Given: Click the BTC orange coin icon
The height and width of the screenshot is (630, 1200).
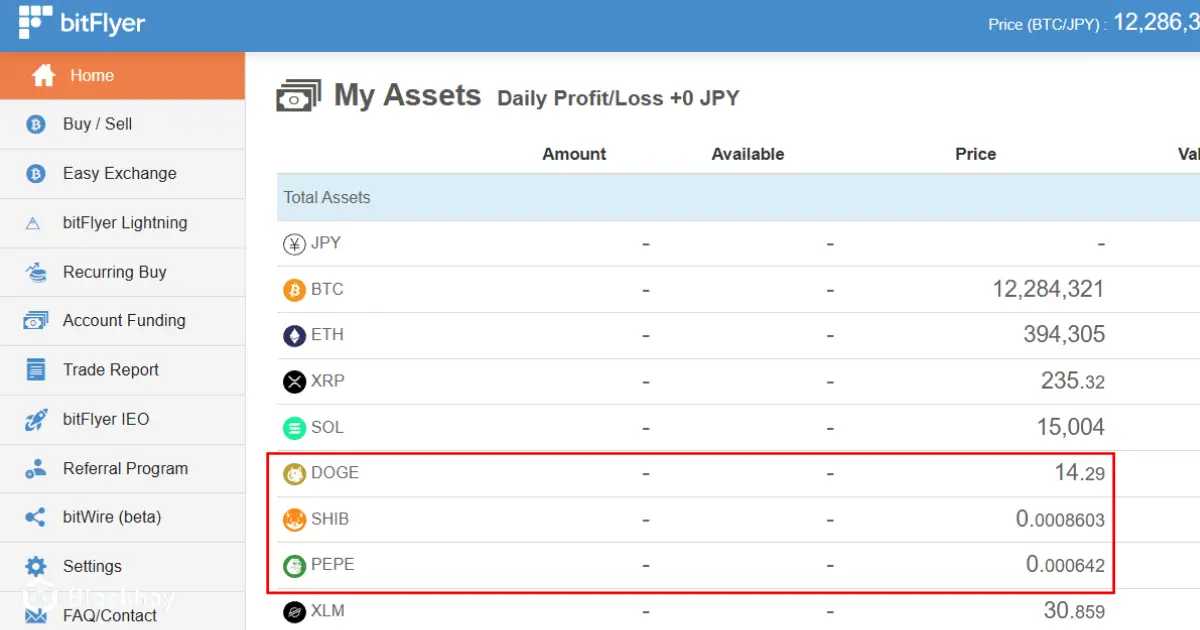Looking at the screenshot, I should (294, 290).
